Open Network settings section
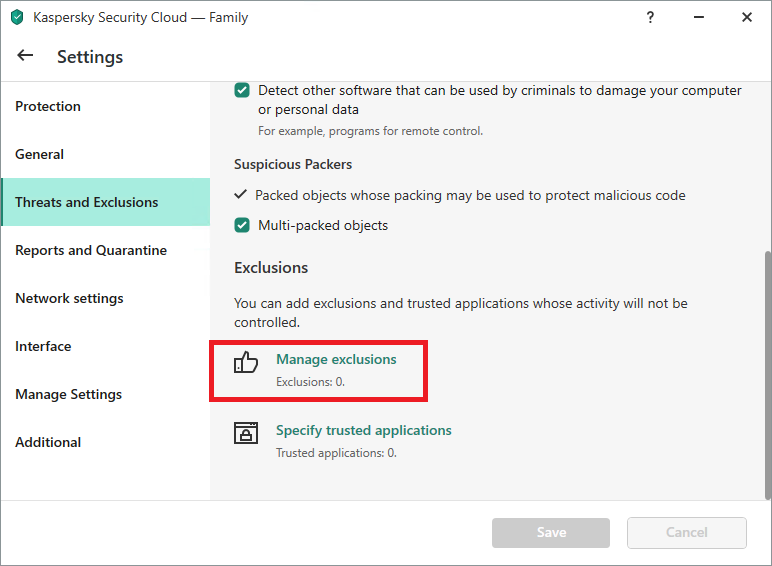The image size is (772, 566). pyautogui.click(x=70, y=298)
